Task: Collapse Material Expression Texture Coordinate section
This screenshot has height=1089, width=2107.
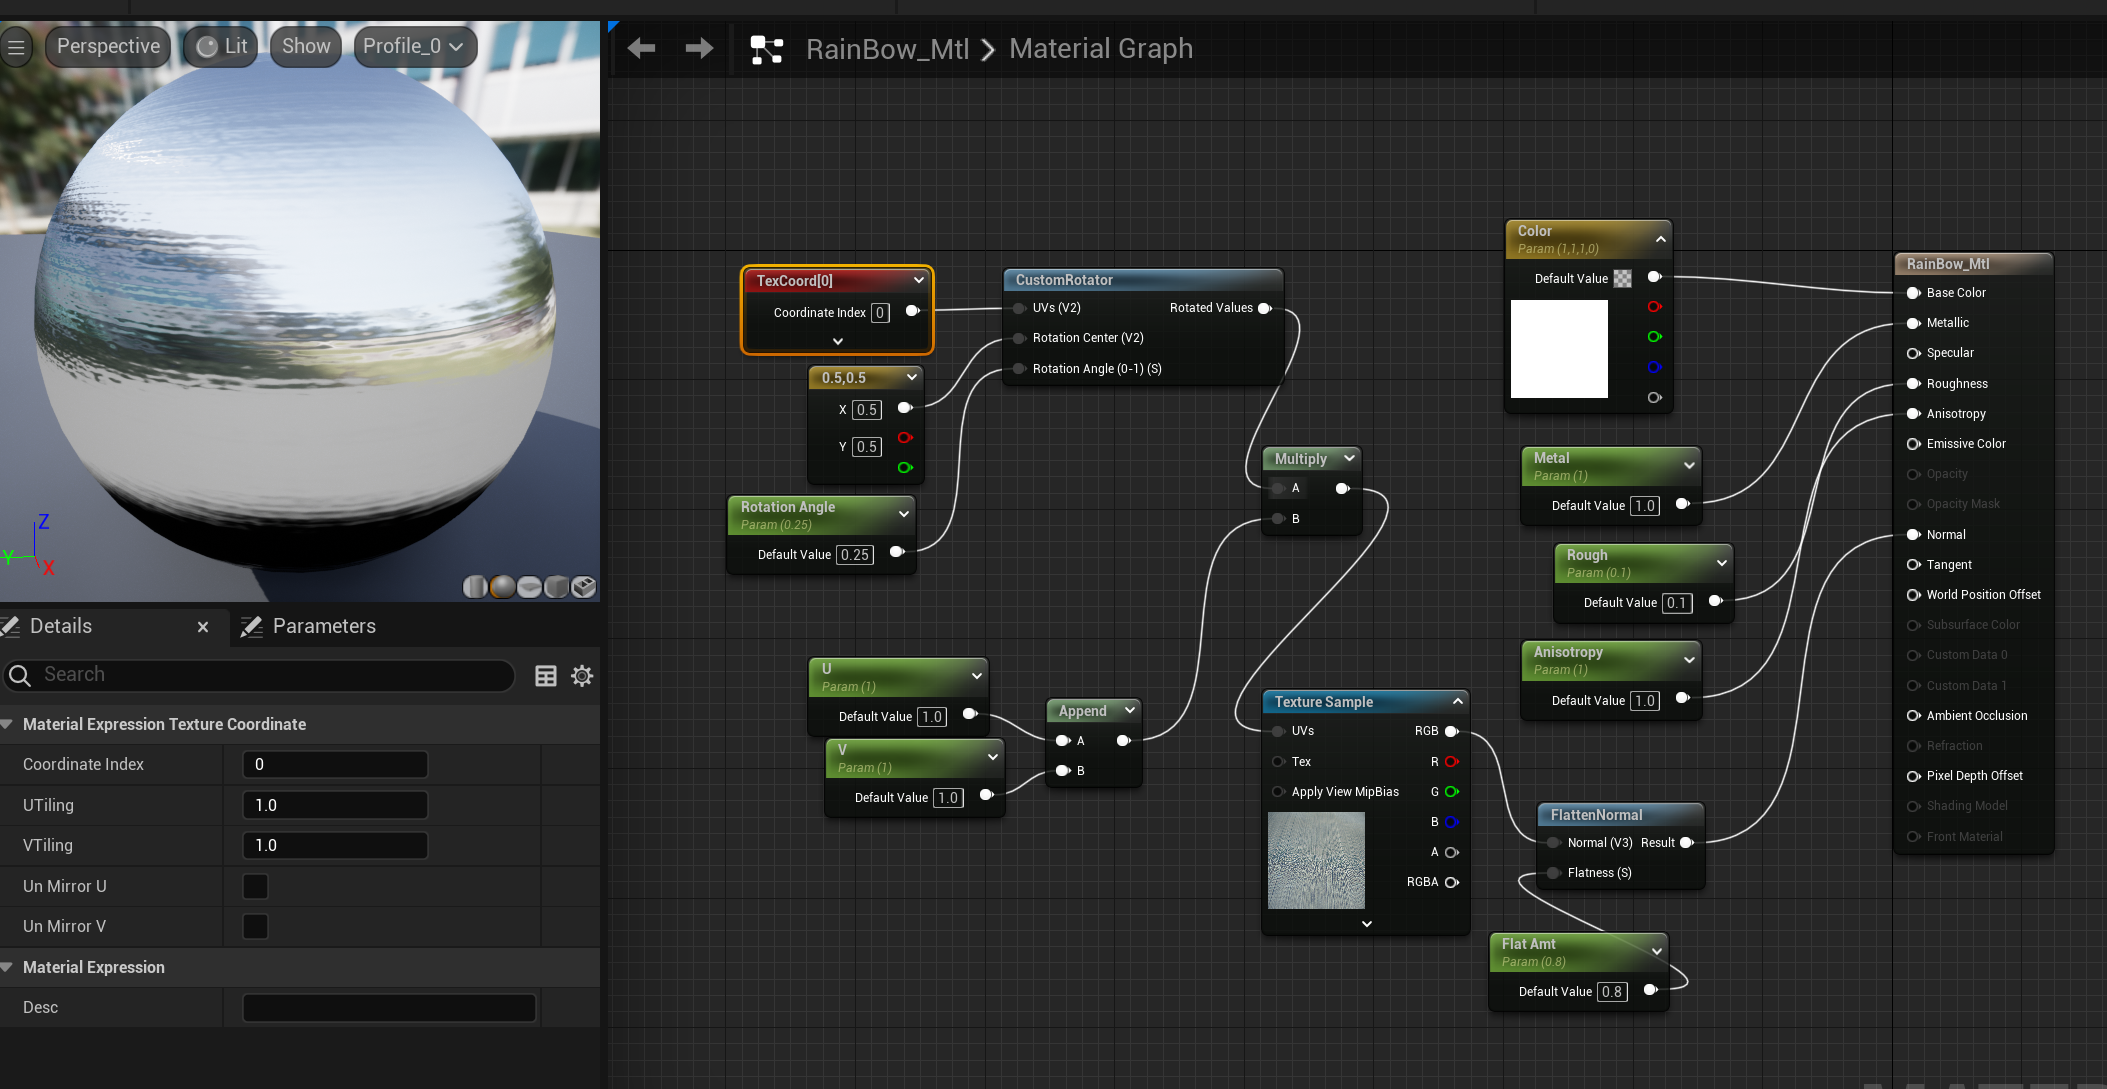Action: click(x=8, y=724)
